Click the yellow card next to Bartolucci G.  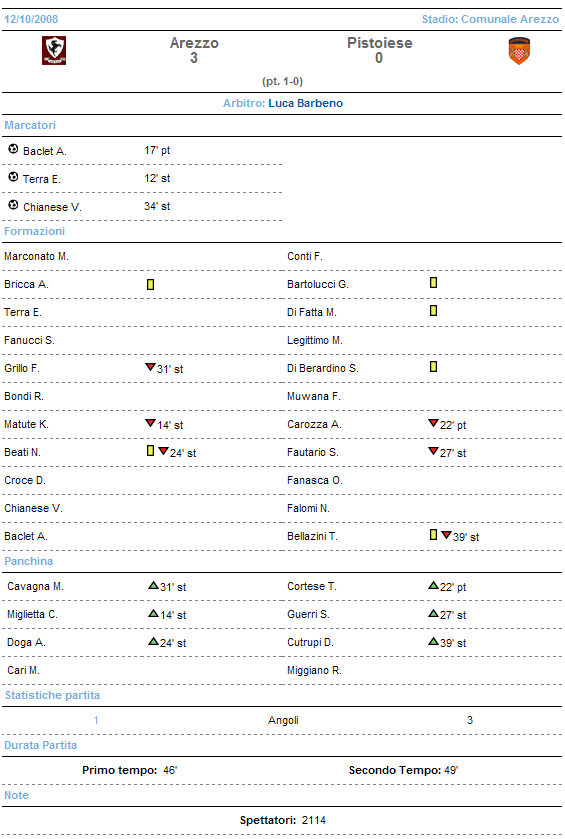click(x=433, y=283)
